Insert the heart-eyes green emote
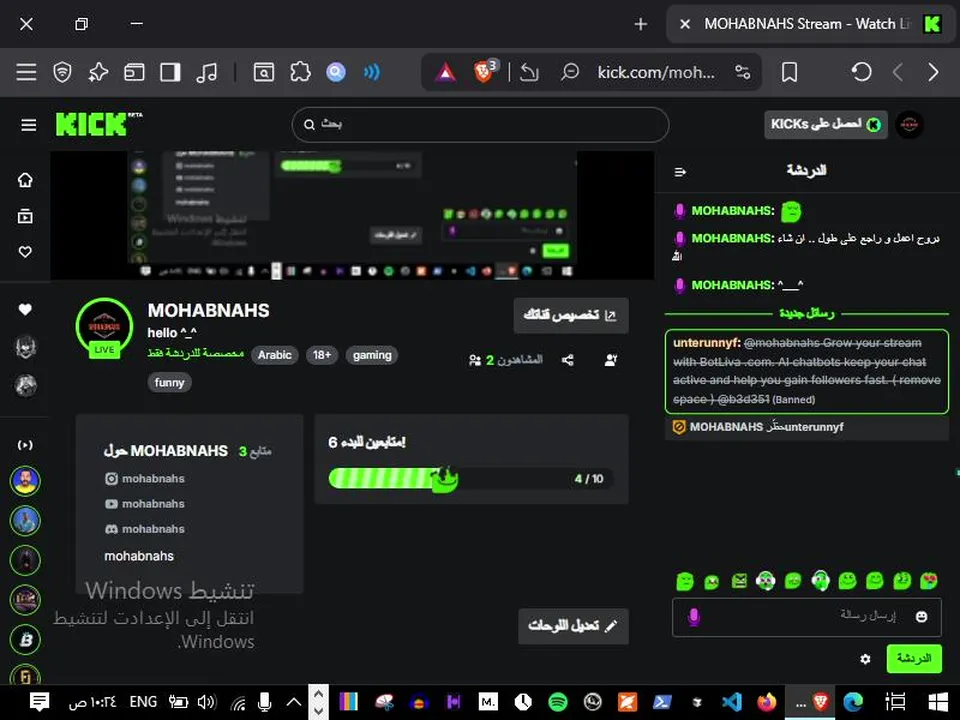Image resolution: width=960 pixels, height=720 pixels. (929, 580)
